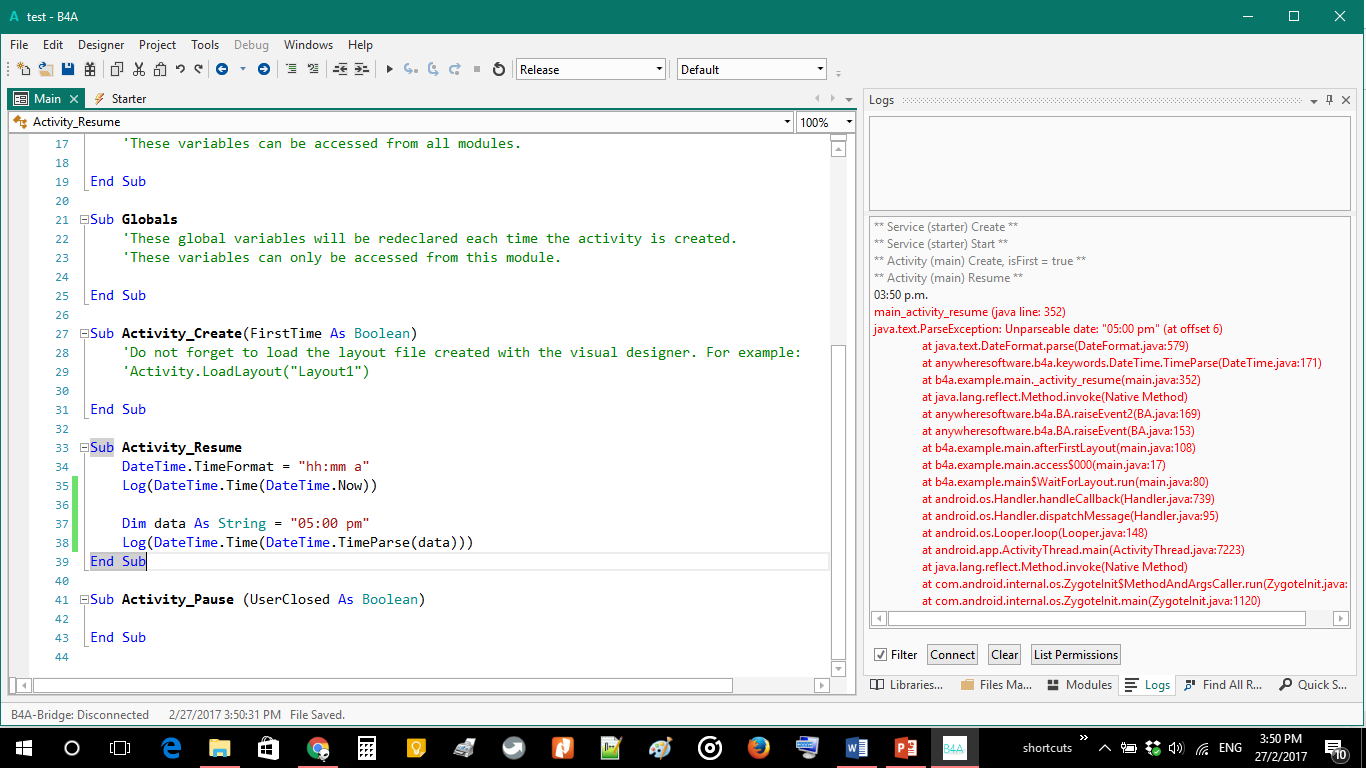The image size is (1366, 768).
Task: Toggle the Filter checkbox in Logs
Action: tap(880, 655)
